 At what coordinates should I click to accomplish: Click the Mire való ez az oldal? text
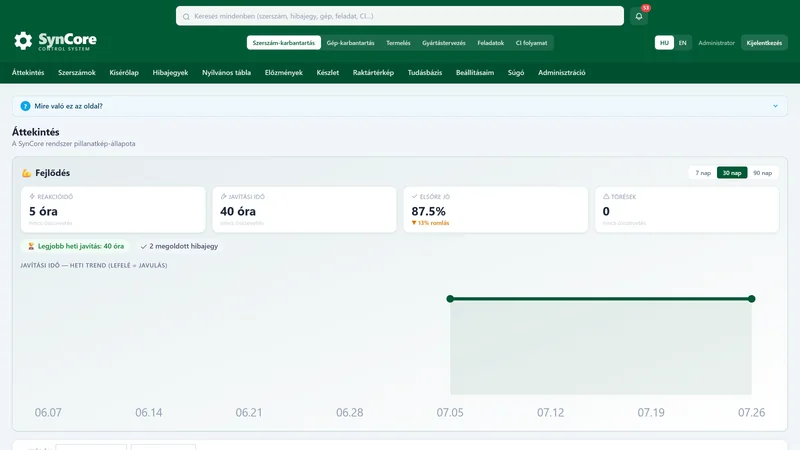click(x=68, y=106)
